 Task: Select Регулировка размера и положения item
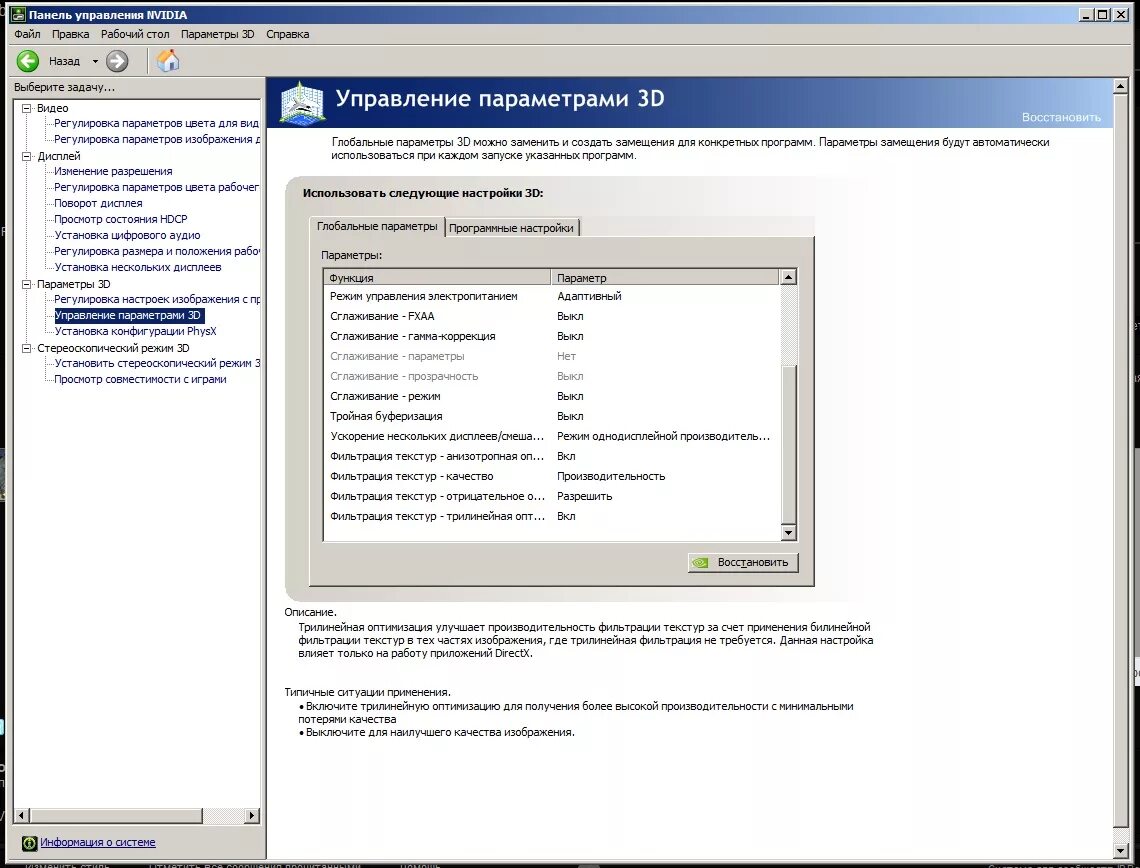point(156,252)
